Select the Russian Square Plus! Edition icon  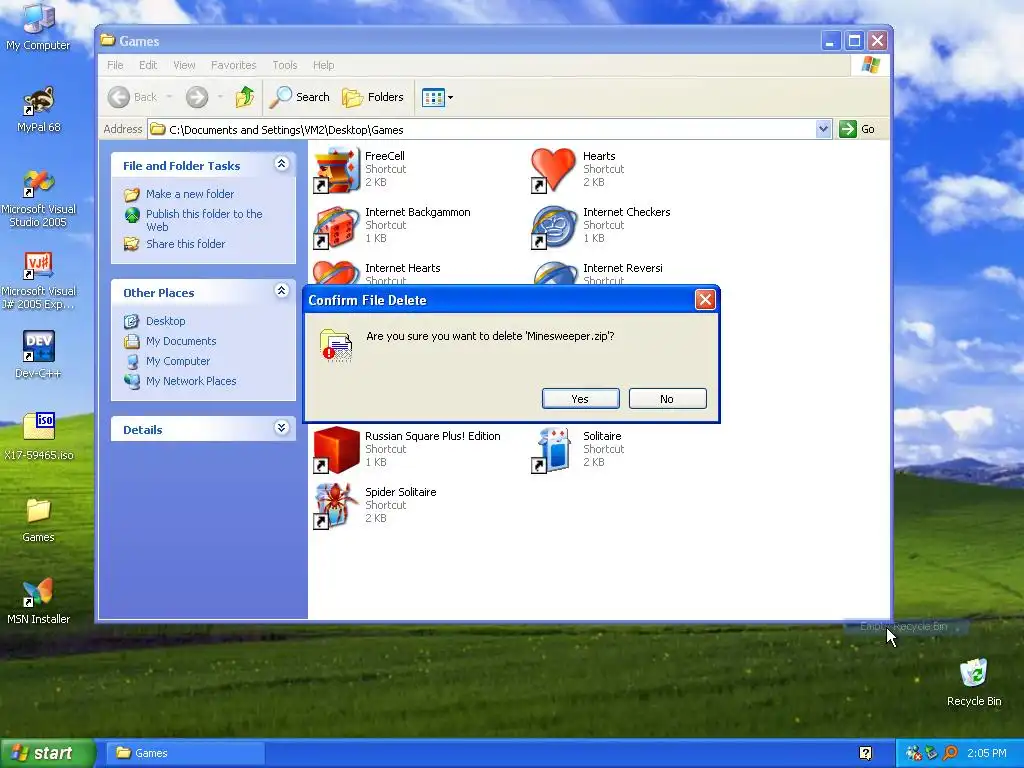[x=336, y=450]
